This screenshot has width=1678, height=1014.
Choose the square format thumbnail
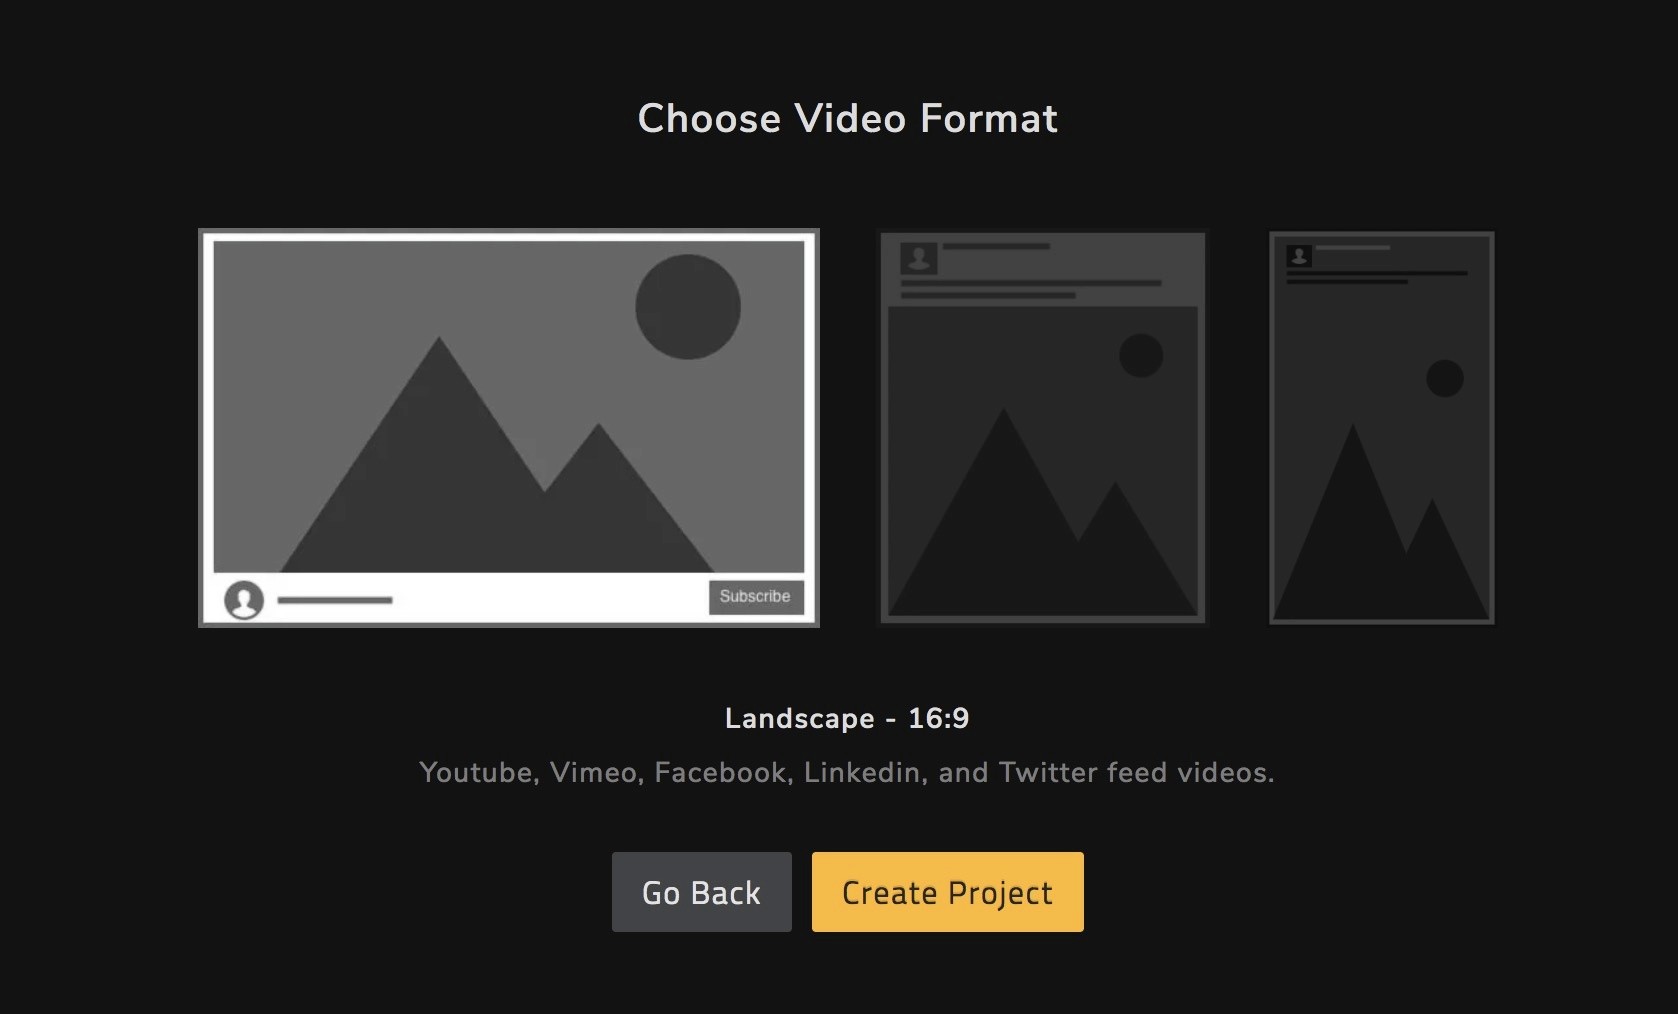(x=1042, y=427)
